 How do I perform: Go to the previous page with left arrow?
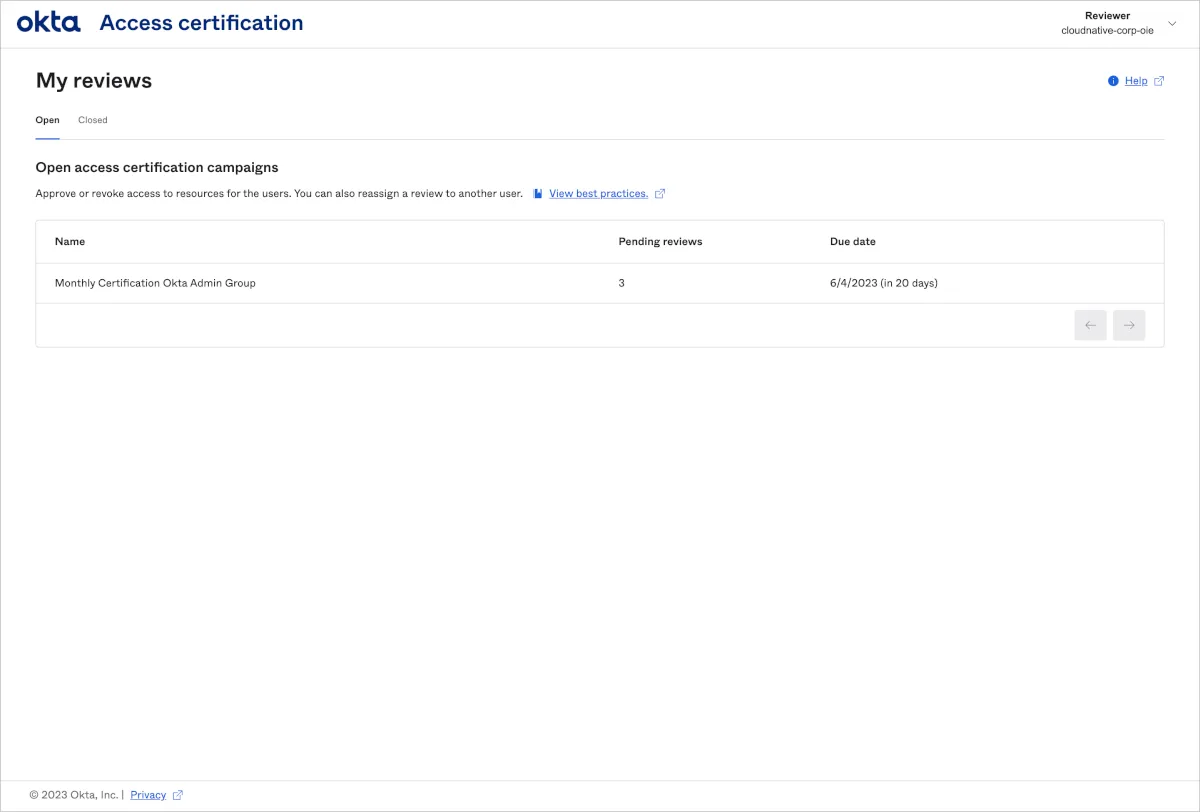tap(1090, 325)
